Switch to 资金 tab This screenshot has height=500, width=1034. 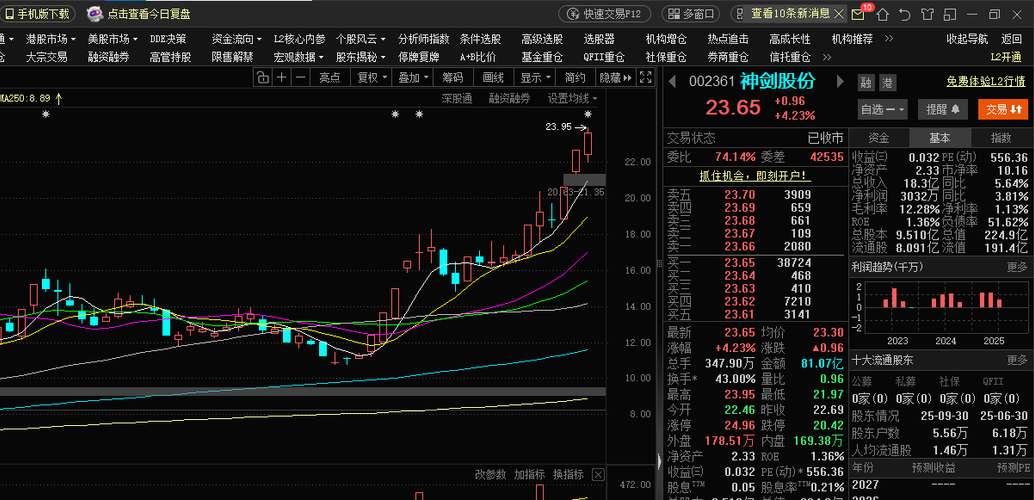pyautogui.click(x=878, y=138)
